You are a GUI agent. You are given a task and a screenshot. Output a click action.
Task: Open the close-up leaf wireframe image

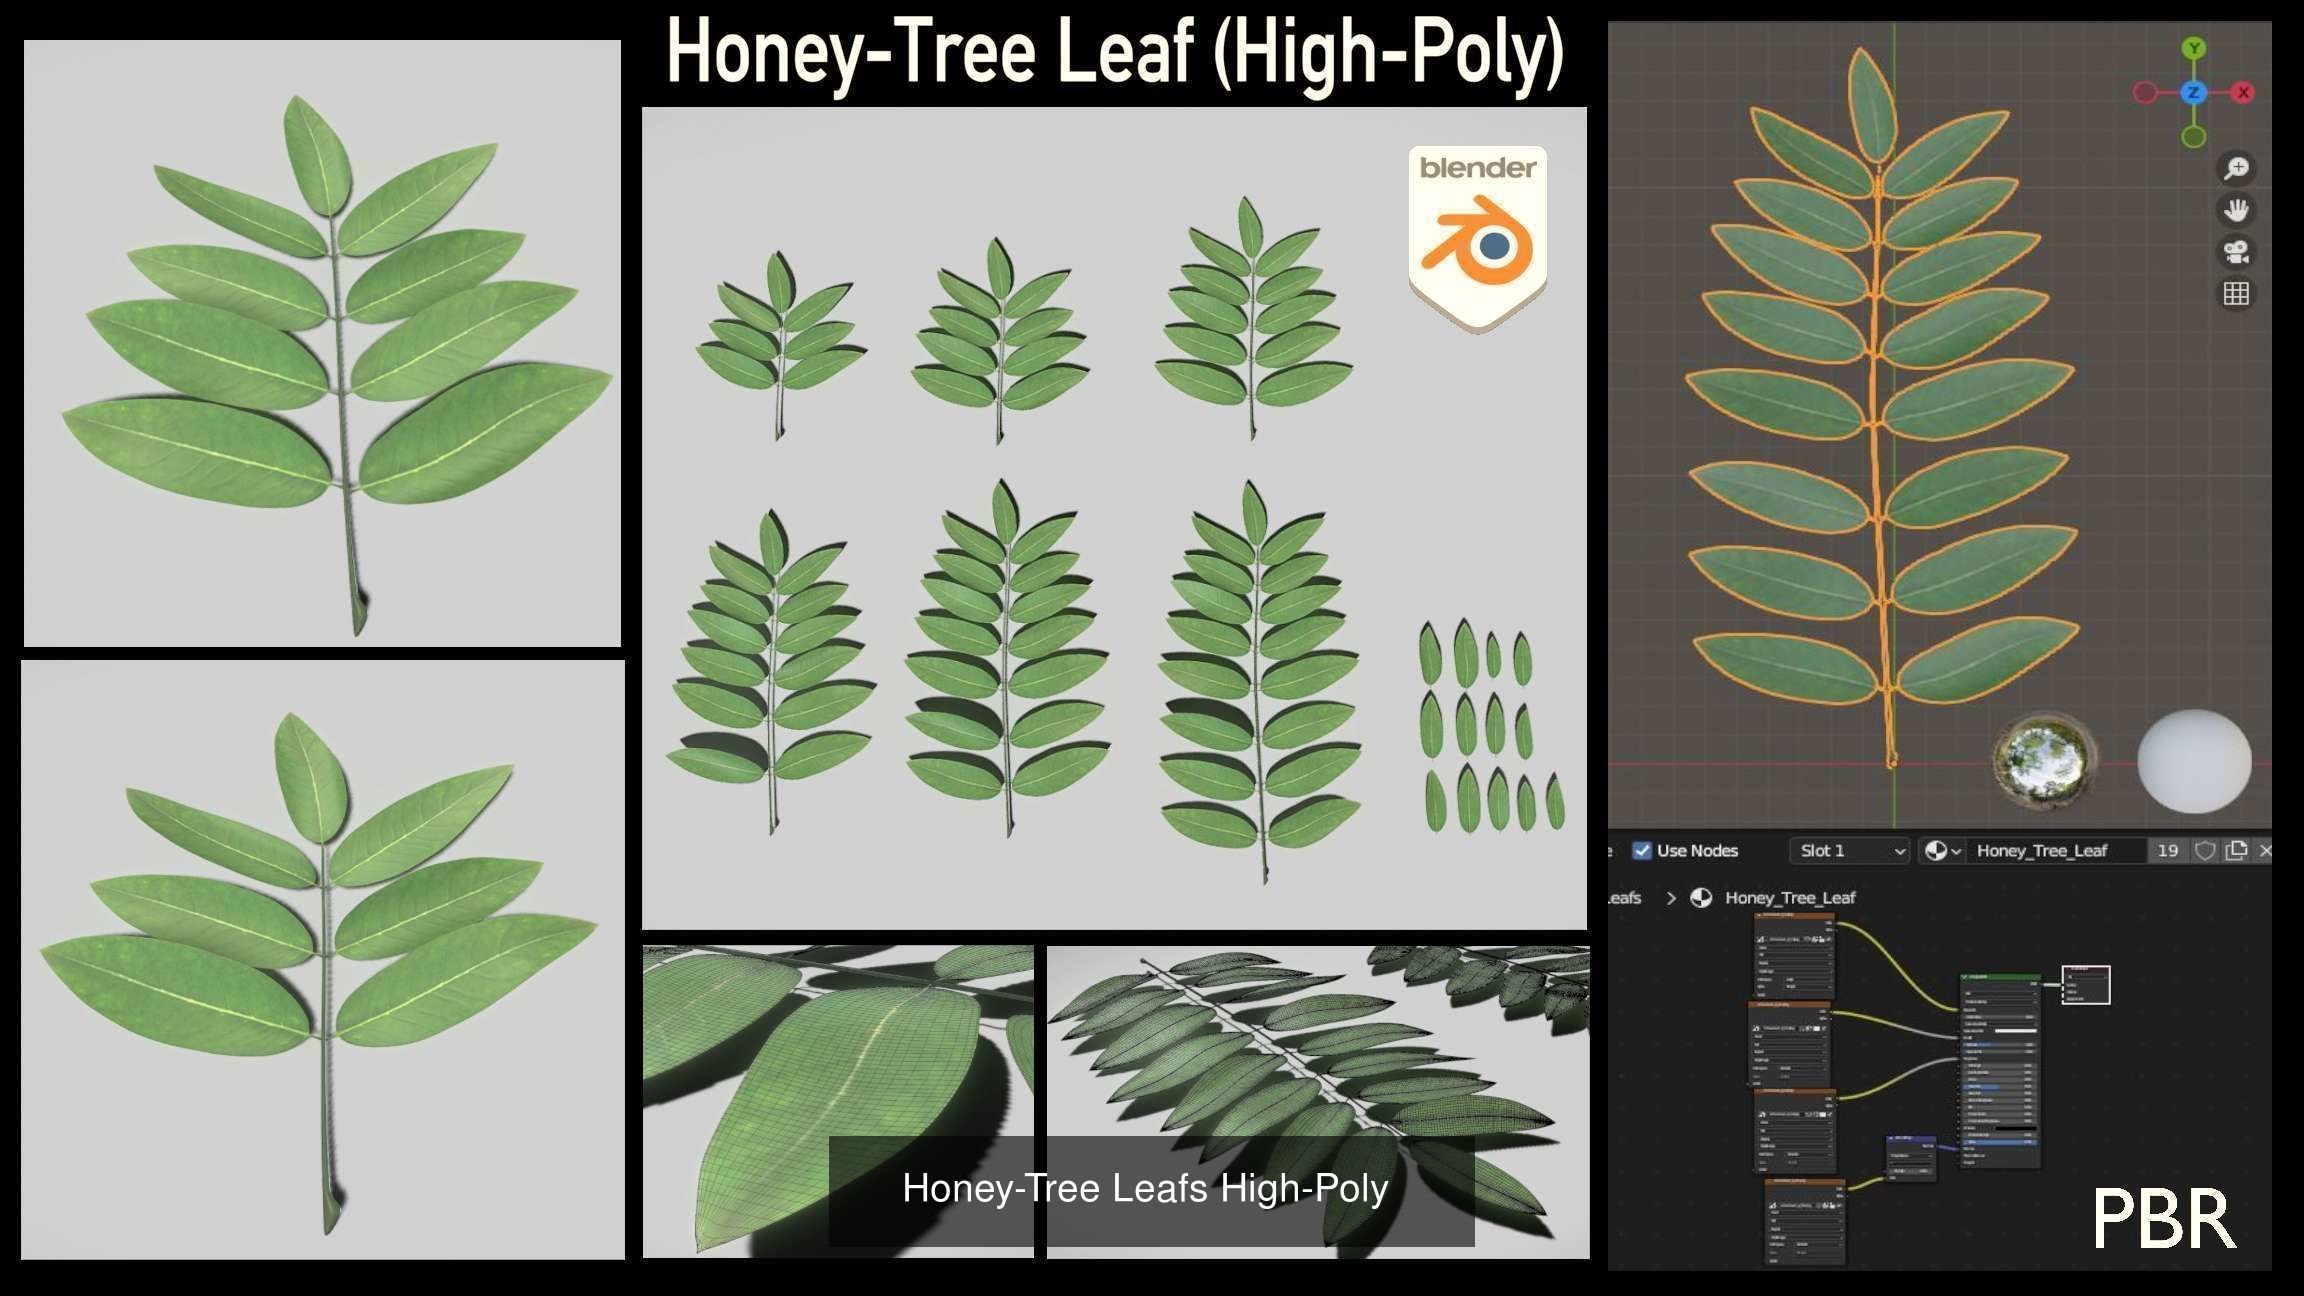click(x=838, y=1100)
